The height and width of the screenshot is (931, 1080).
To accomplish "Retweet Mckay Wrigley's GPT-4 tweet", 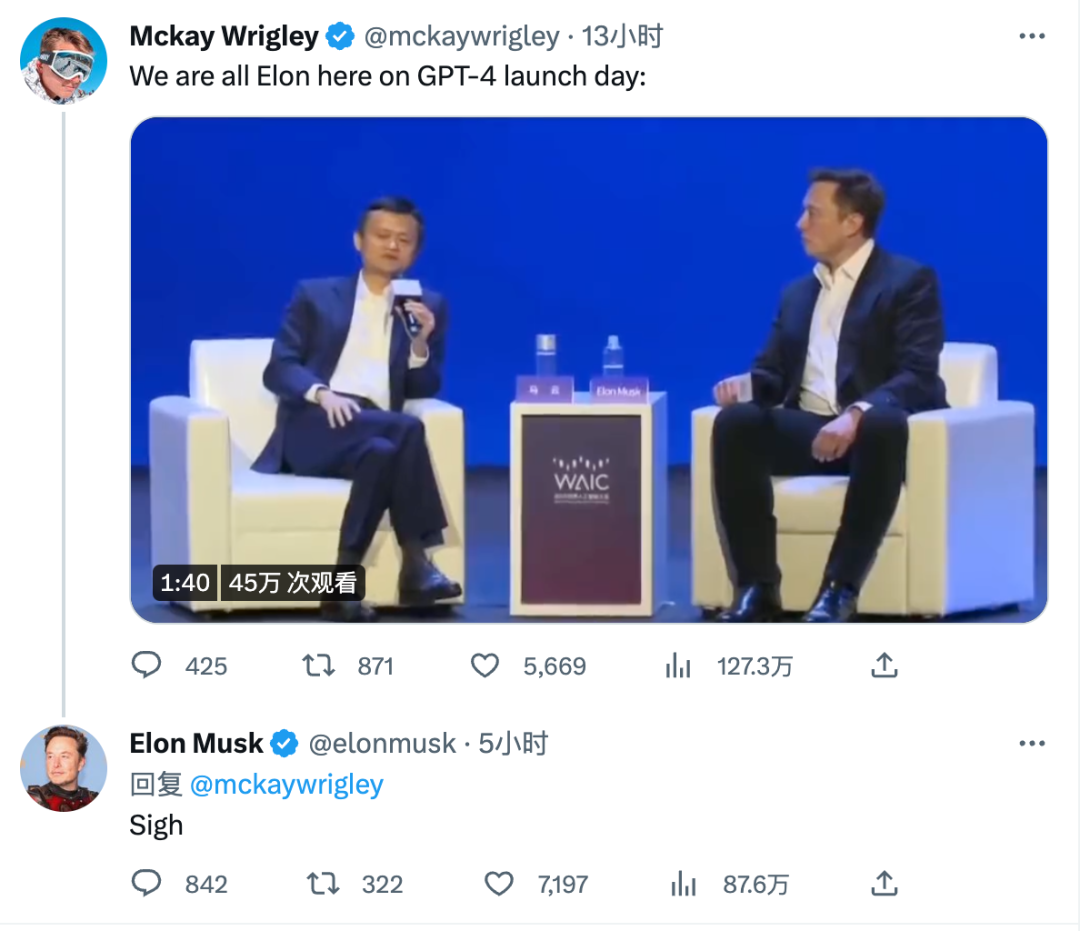I will [319, 666].
